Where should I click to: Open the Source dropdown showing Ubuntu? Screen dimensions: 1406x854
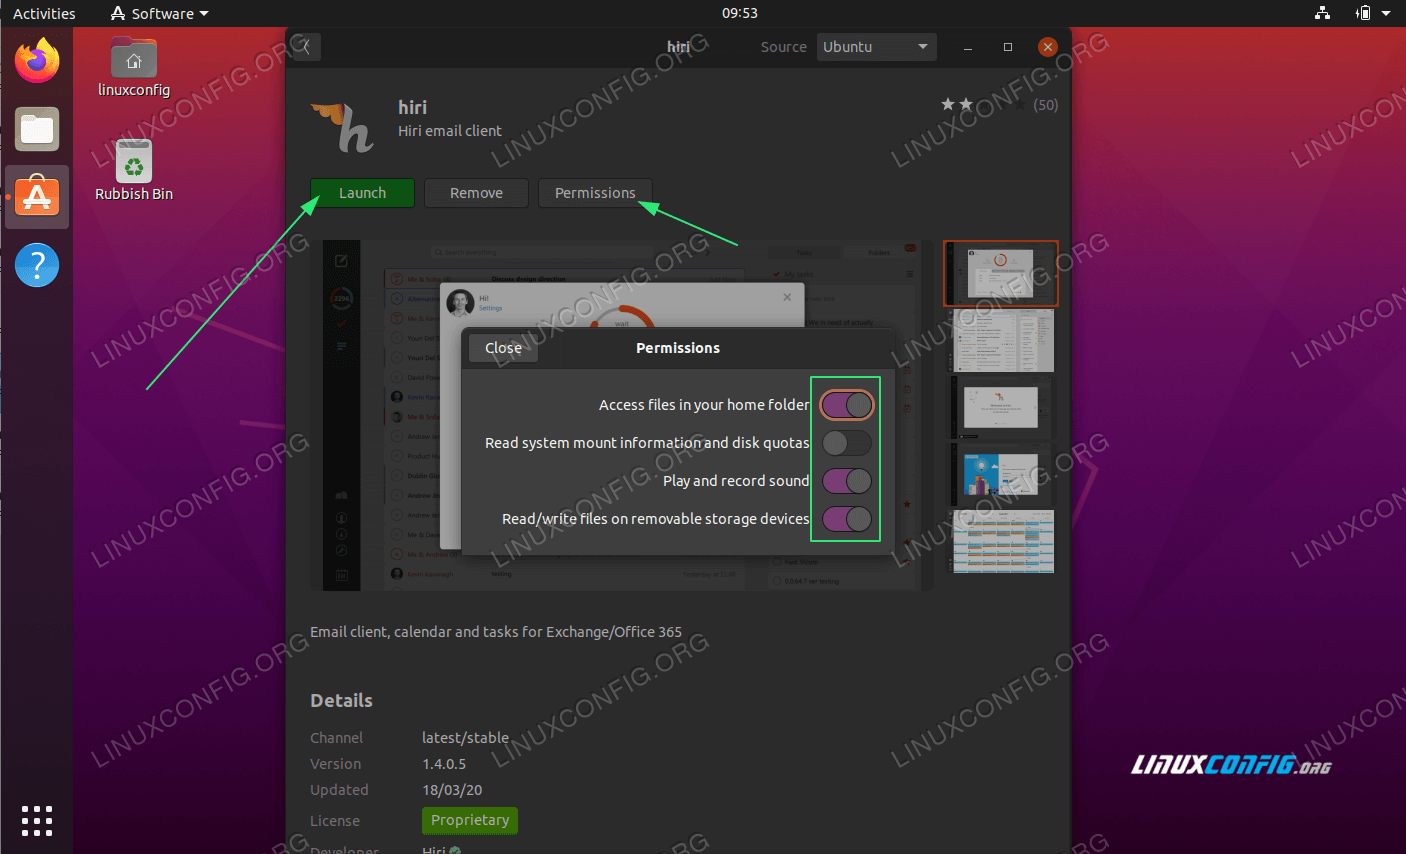(876, 47)
